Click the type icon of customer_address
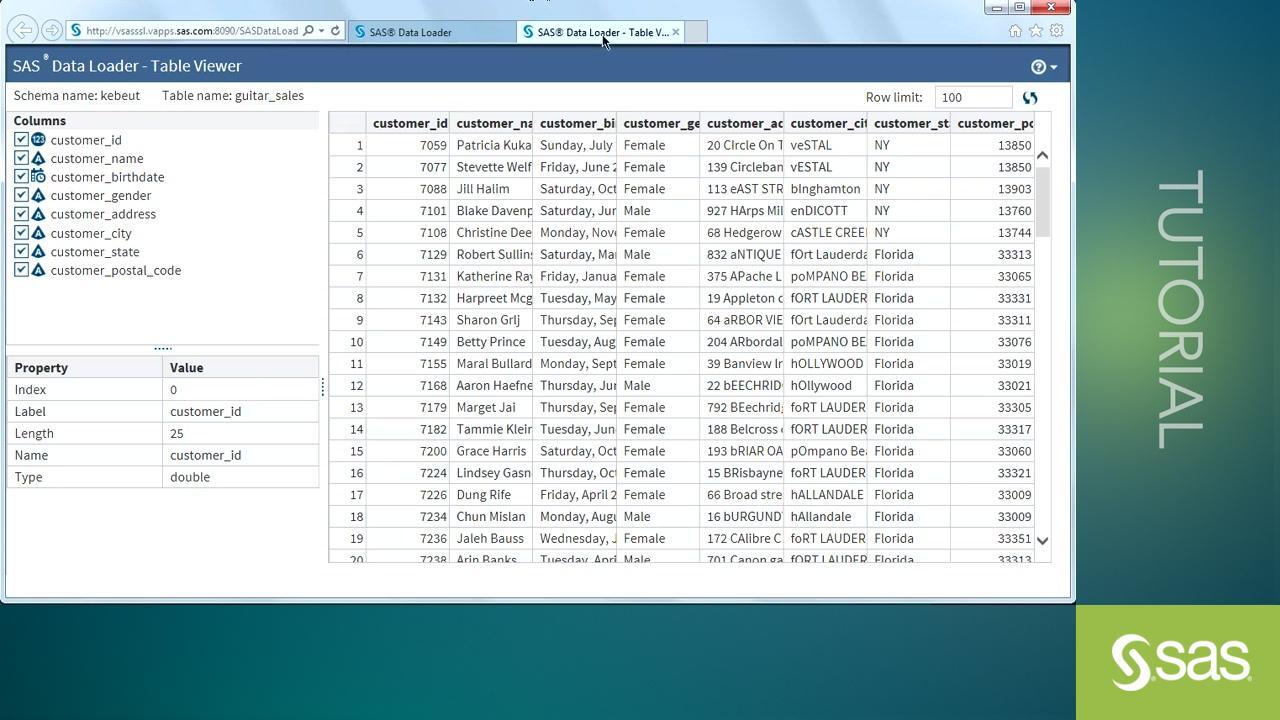1280x720 pixels. 38,214
